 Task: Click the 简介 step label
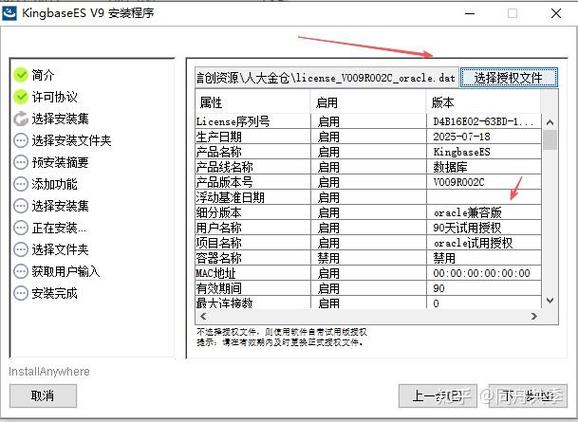pyautogui.click(x=43, y=75)
